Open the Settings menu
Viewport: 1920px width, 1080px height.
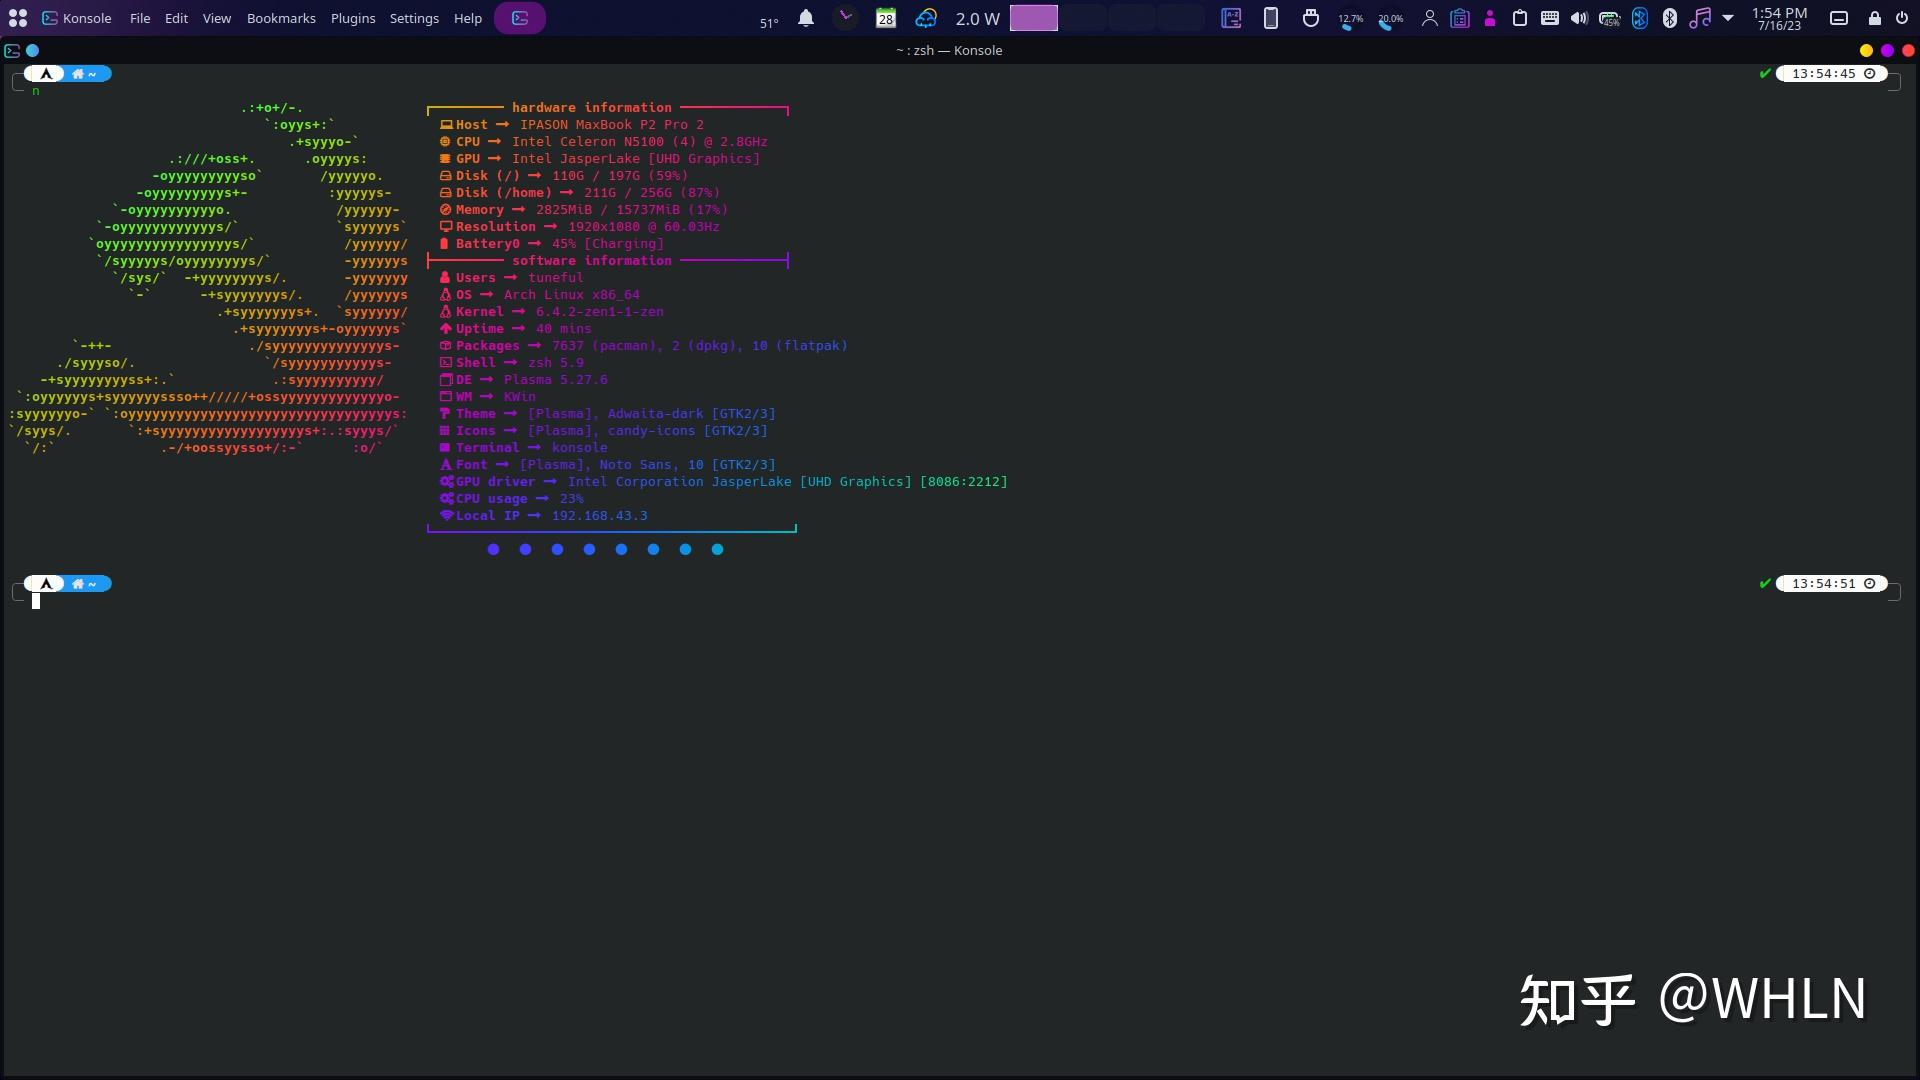tap(414, 18)
